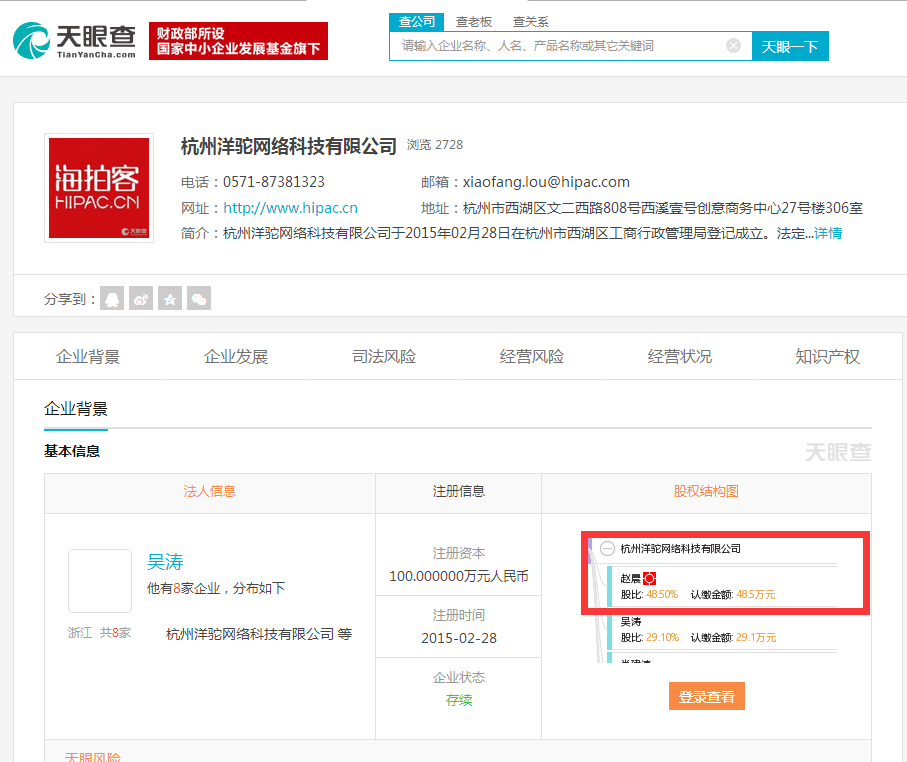
Task: Share to QQ Zone star icon
Action: [170, 299]
